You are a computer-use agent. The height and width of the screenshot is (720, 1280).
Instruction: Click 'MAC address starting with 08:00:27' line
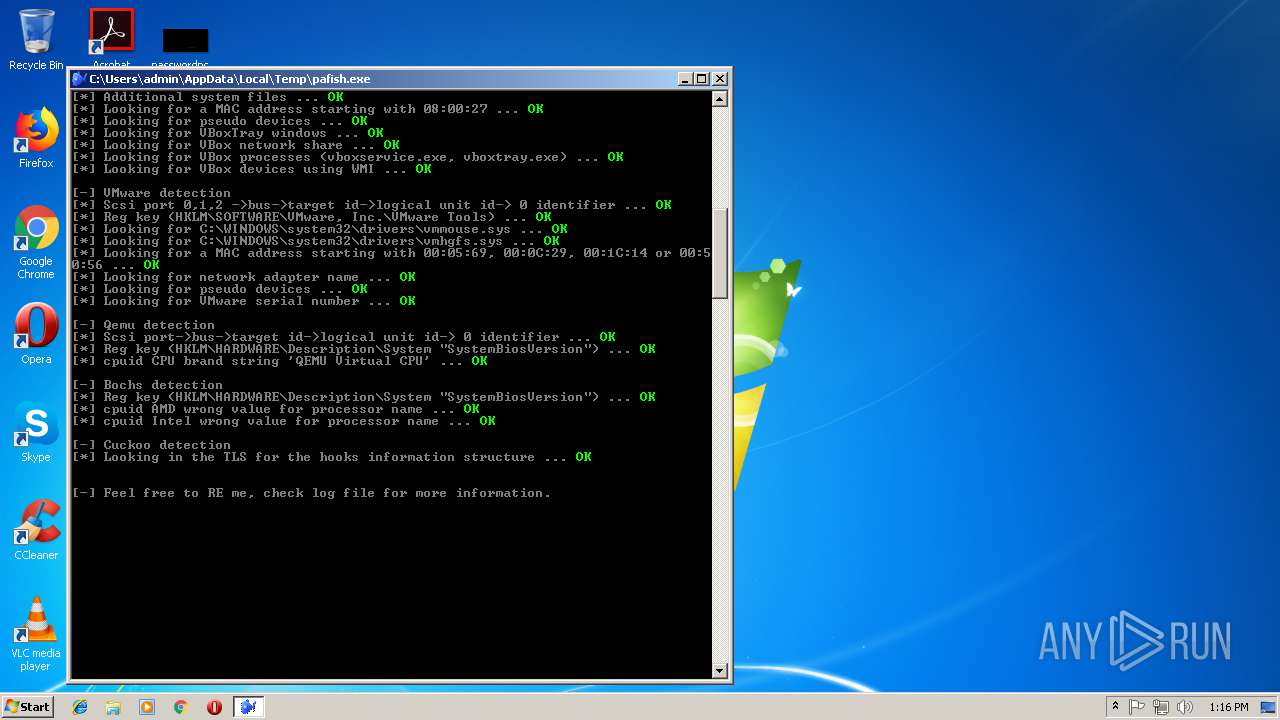pyautogui.click(x=307, y=109)
